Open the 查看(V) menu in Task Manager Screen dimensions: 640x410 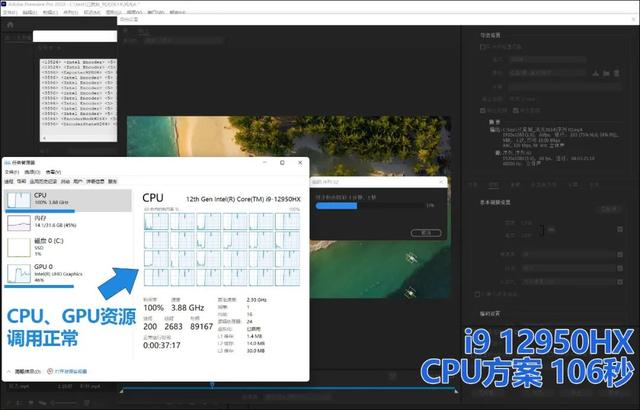coord(53,172)
